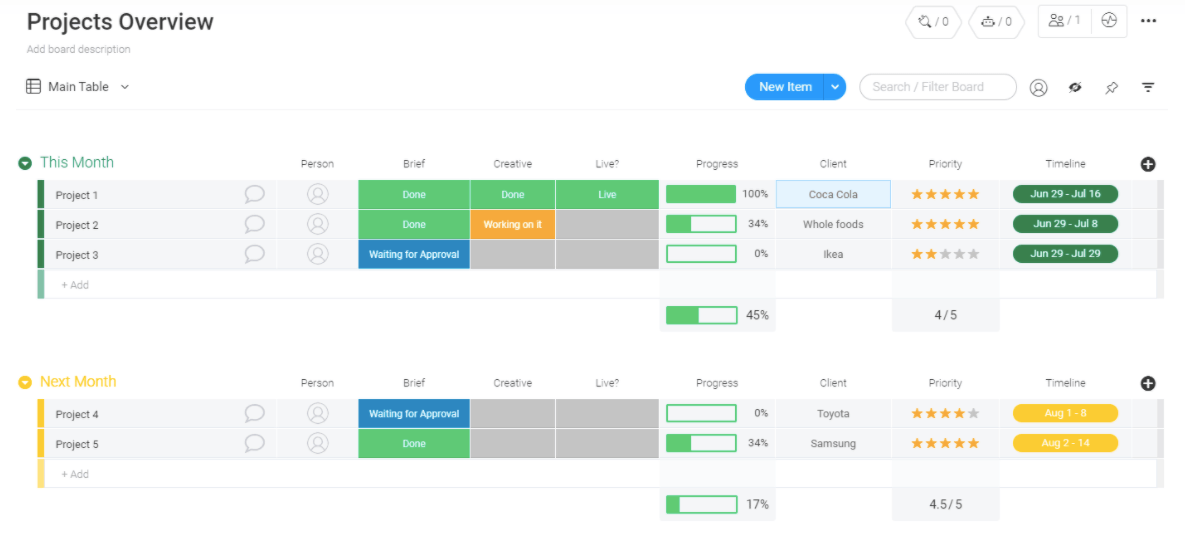Viewport: 1185px width, 538px height.
Task: Change Project 5 Brief Done status
Action: [x=414, y=444]
